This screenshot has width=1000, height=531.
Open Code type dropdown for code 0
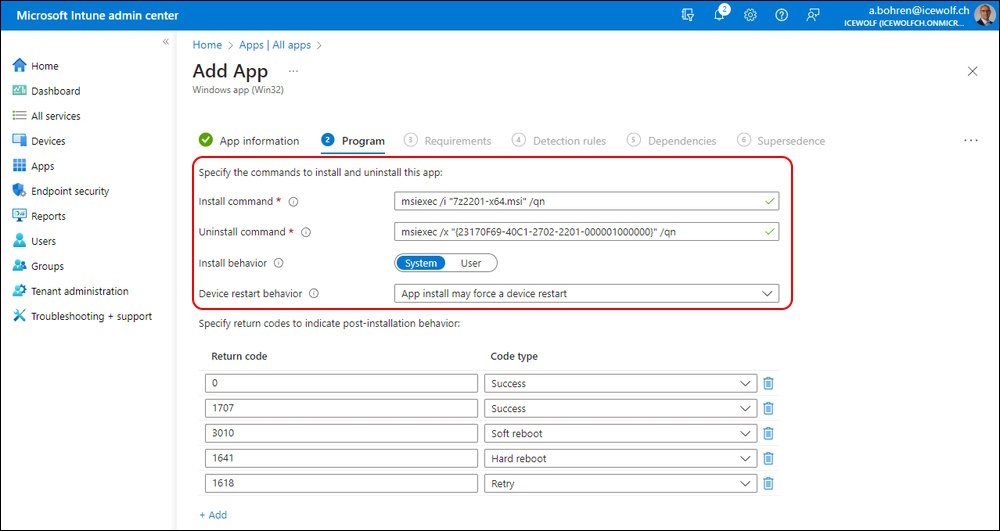click(x=621, y=383)
